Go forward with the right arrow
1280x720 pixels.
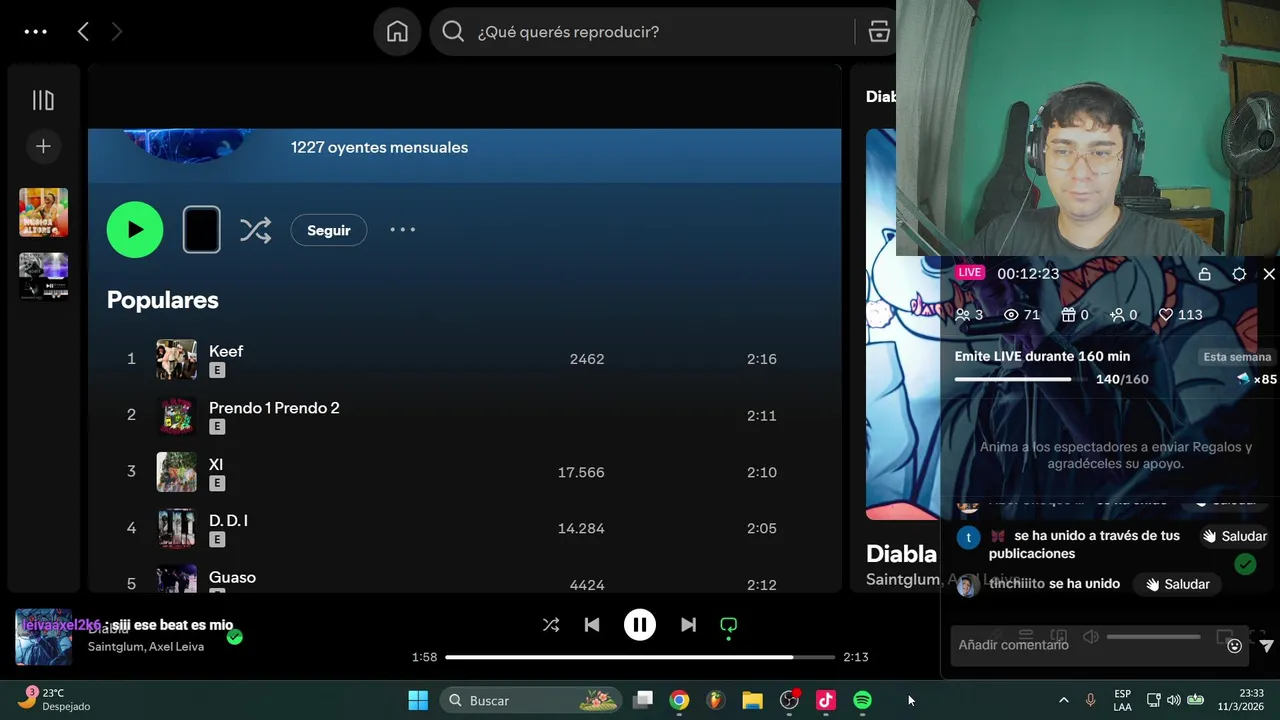(116, 32)
